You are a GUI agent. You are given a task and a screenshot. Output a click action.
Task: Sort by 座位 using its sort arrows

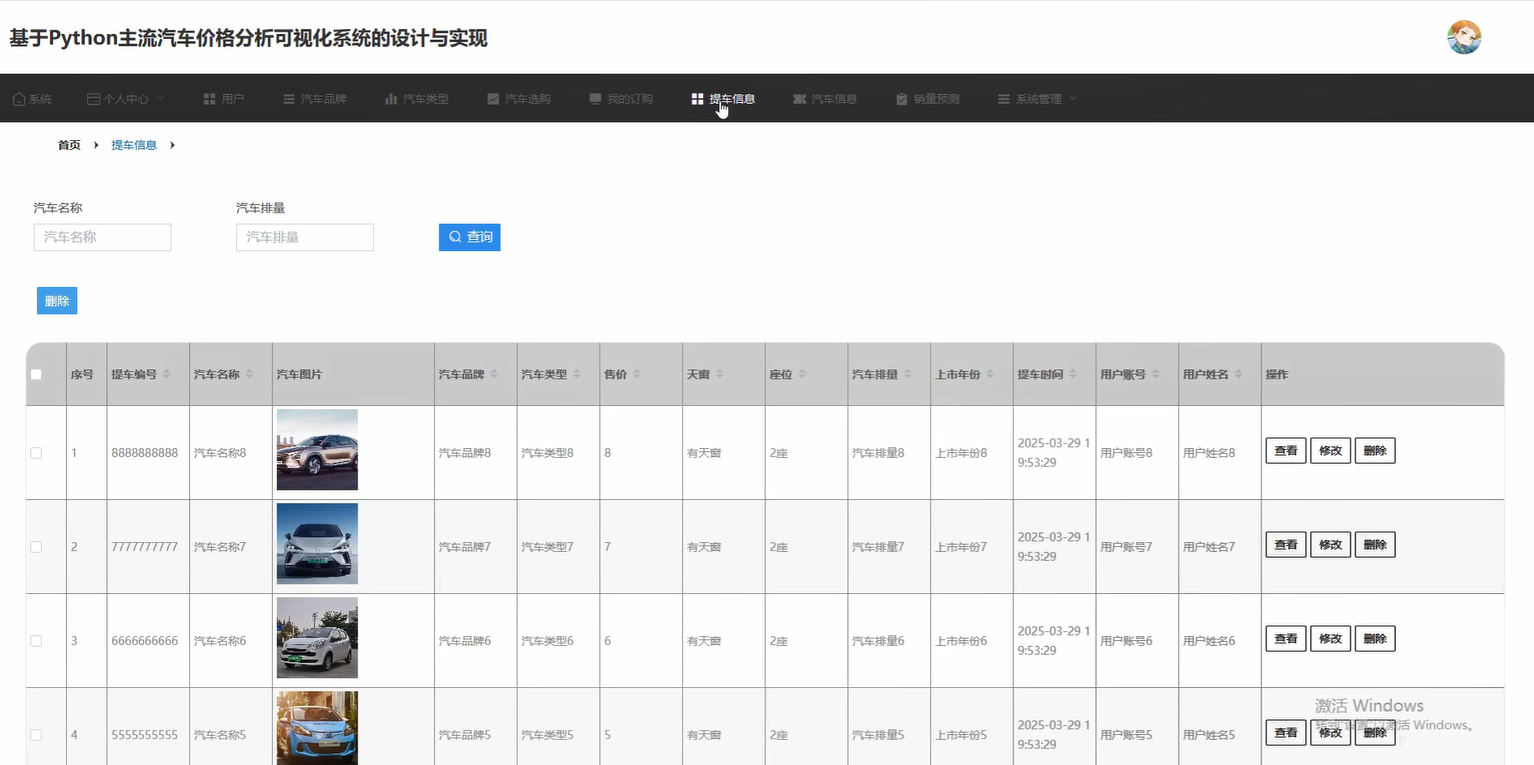point(802,374)
